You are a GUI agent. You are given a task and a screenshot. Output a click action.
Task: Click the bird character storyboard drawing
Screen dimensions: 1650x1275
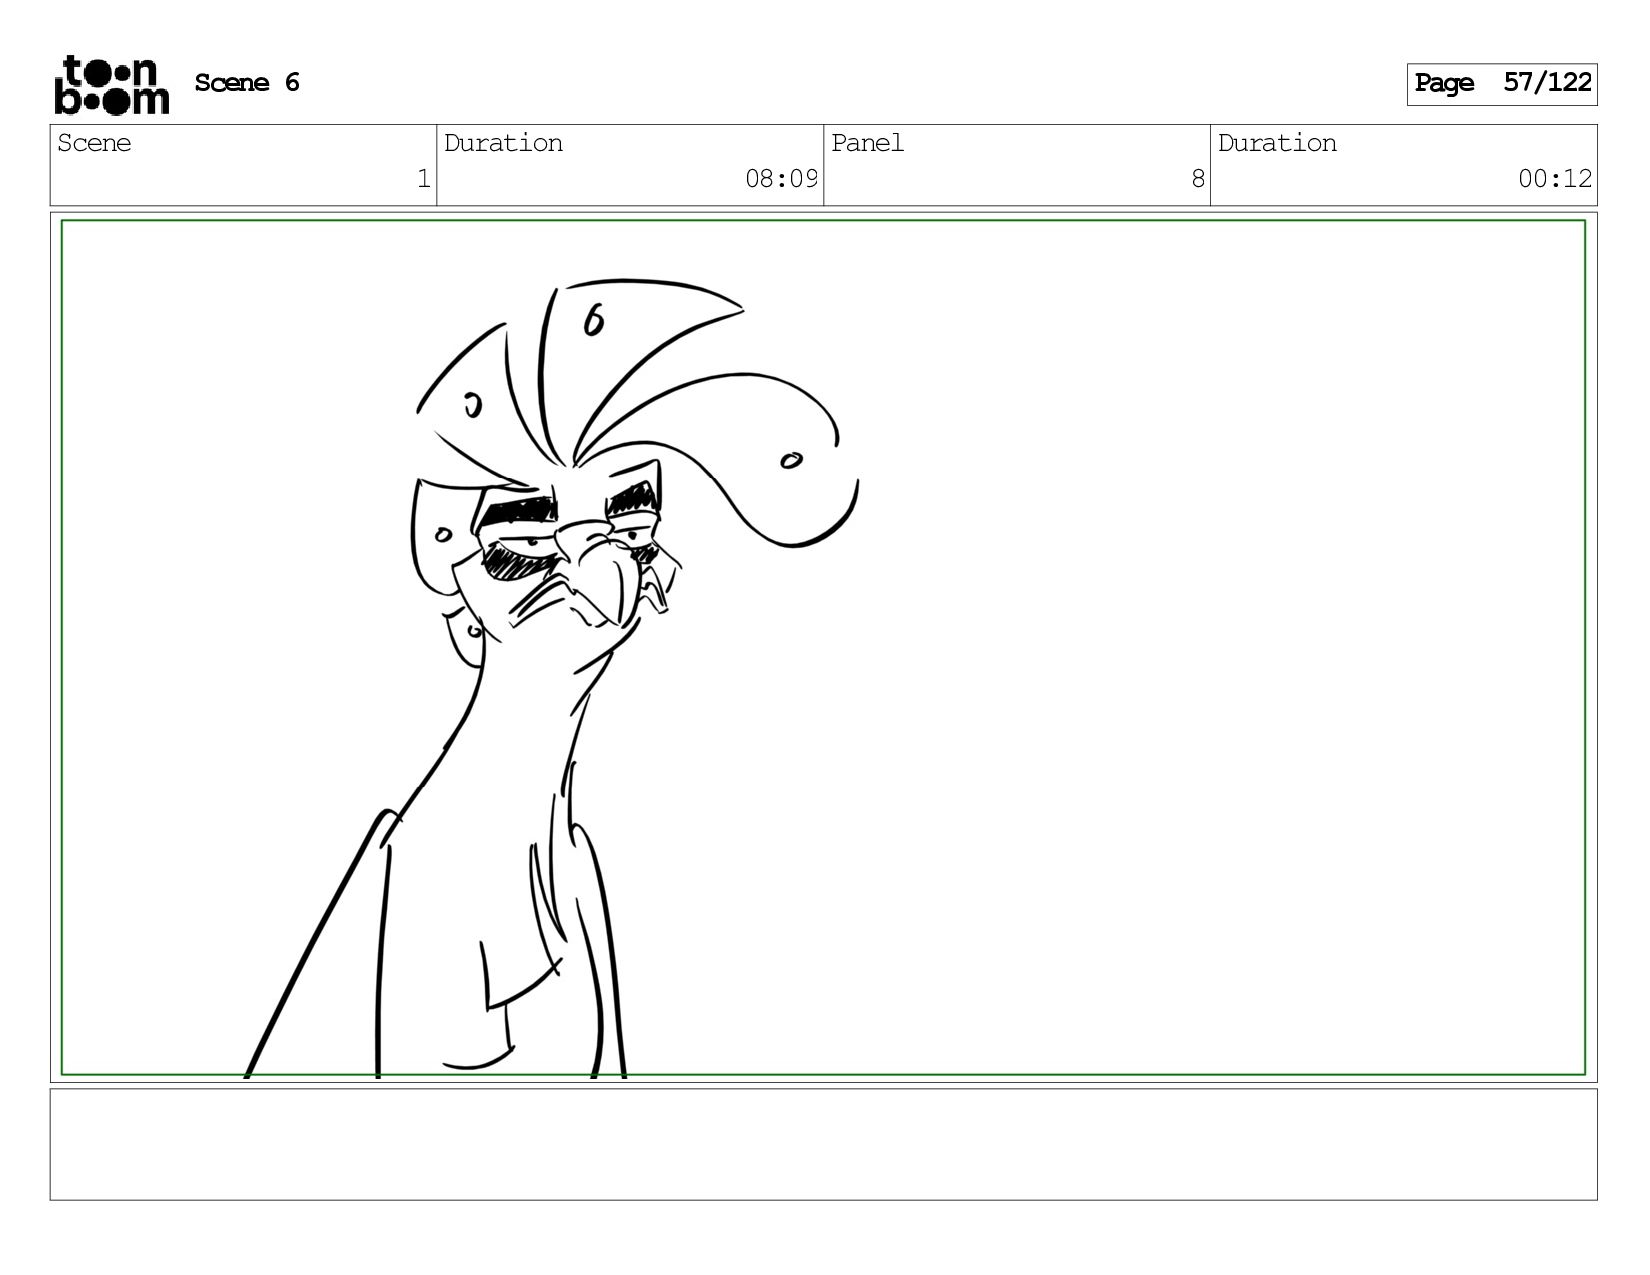click(550, 680)
